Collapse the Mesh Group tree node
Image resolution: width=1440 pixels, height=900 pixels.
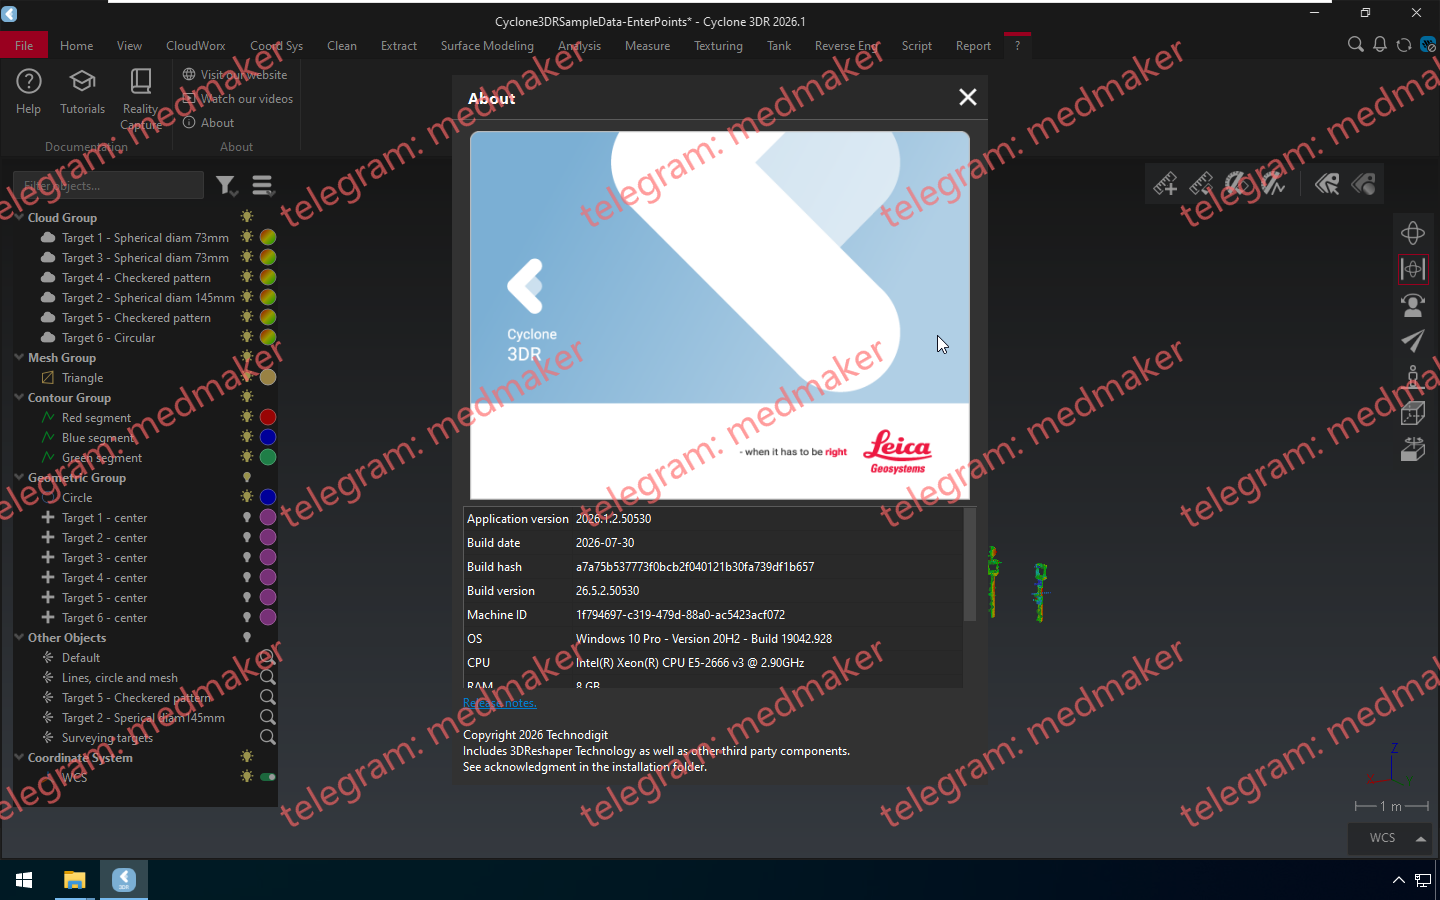point(19,357)
